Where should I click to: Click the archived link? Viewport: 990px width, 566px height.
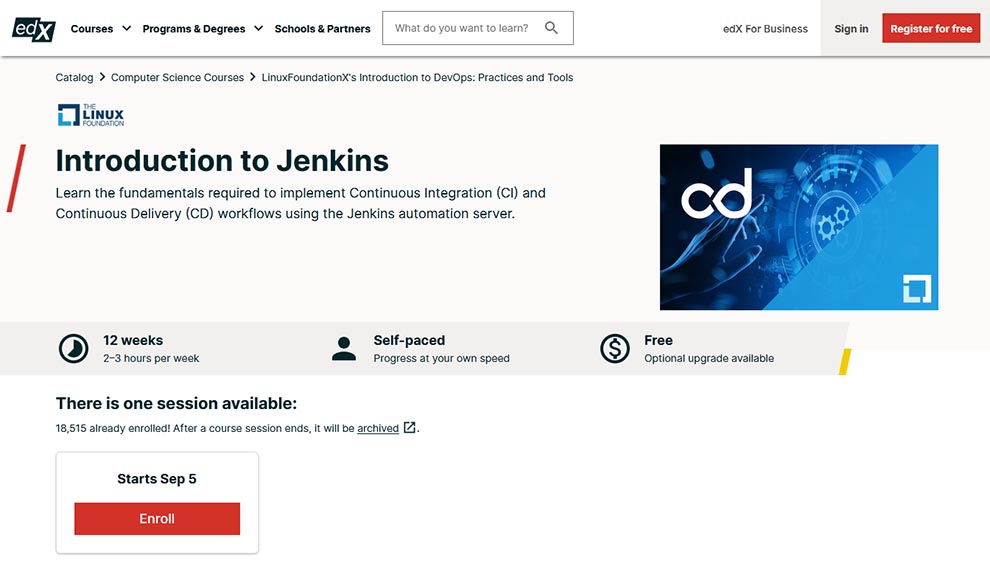pyautogui.click(x=378, y=428)
